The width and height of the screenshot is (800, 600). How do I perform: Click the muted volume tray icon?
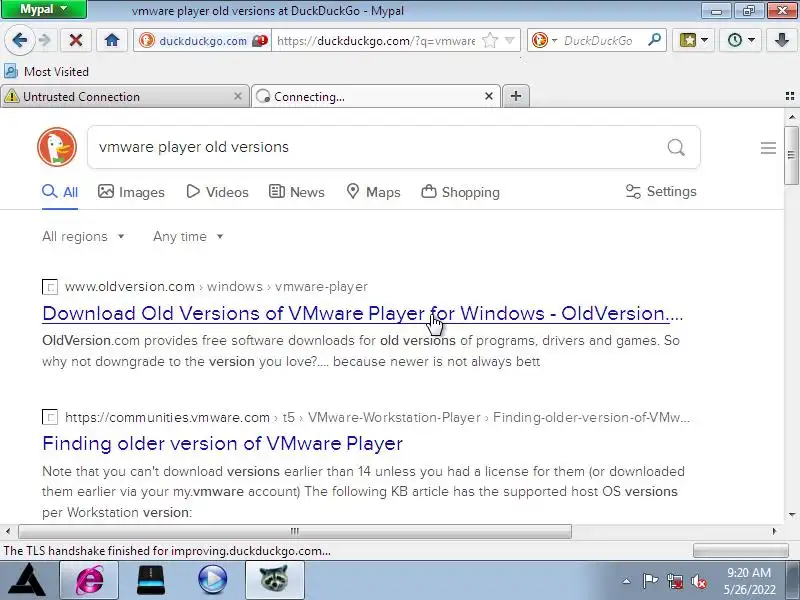(698, 581)
